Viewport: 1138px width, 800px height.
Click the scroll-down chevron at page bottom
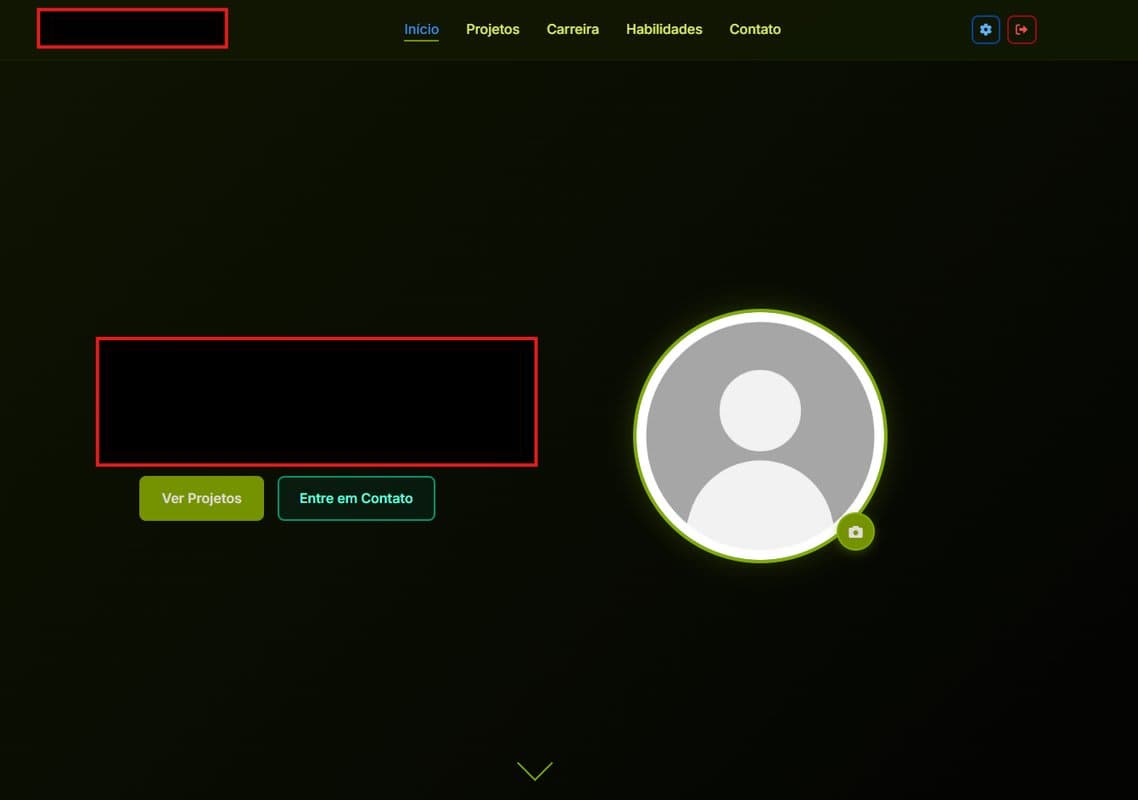click(x=535, y=770)
